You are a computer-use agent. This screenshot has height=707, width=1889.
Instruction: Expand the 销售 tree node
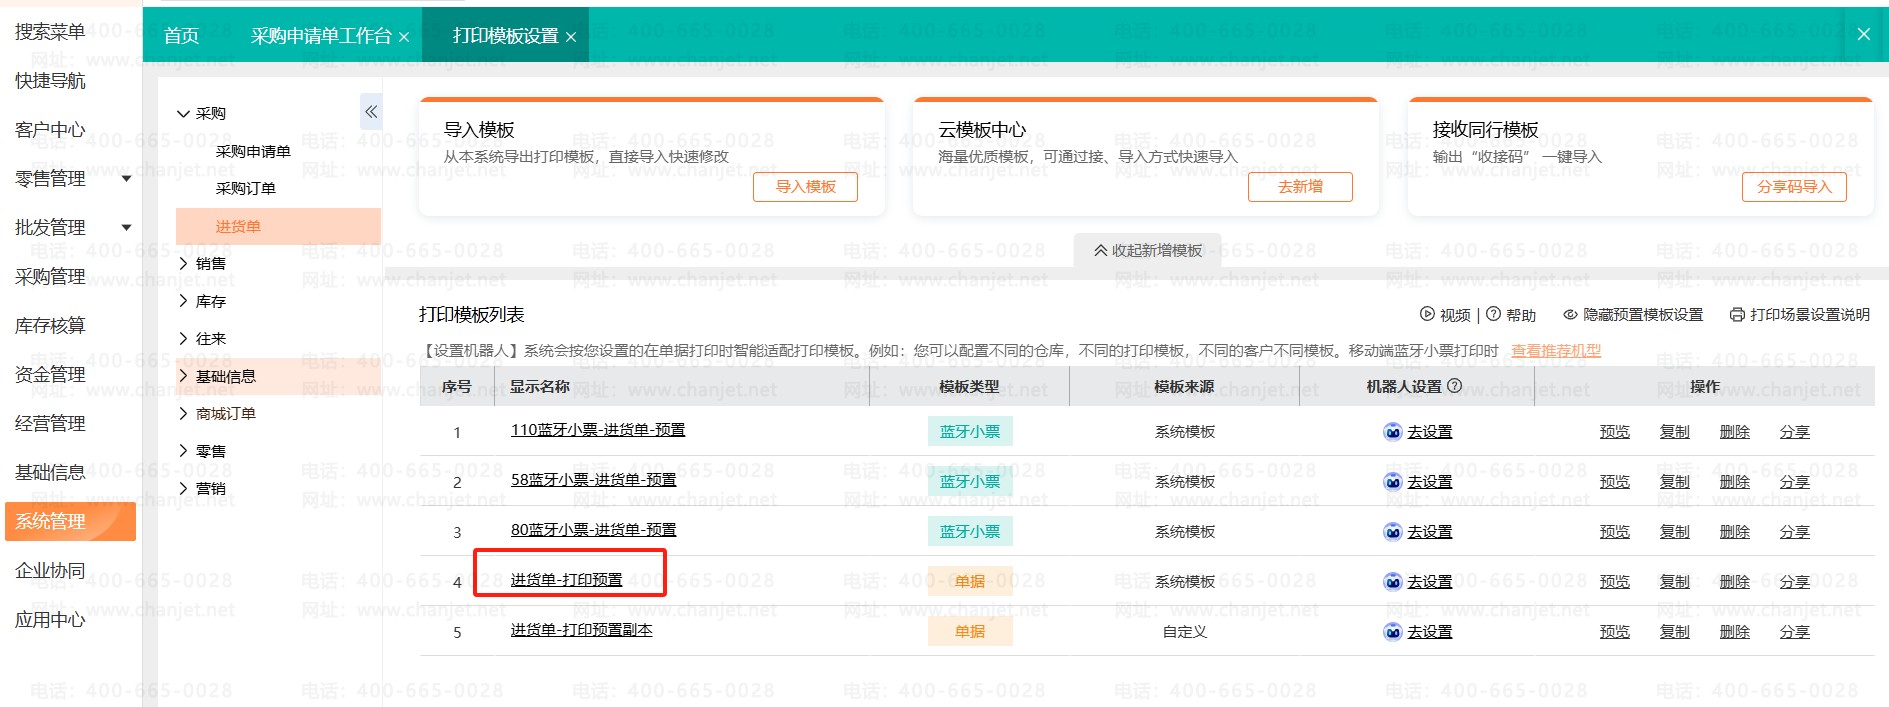point(184,263)
